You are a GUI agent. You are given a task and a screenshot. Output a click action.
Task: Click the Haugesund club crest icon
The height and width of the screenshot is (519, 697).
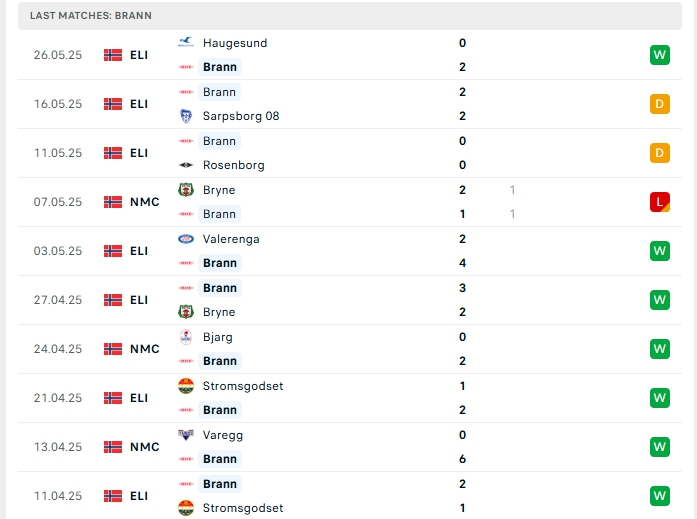point(185,43)
